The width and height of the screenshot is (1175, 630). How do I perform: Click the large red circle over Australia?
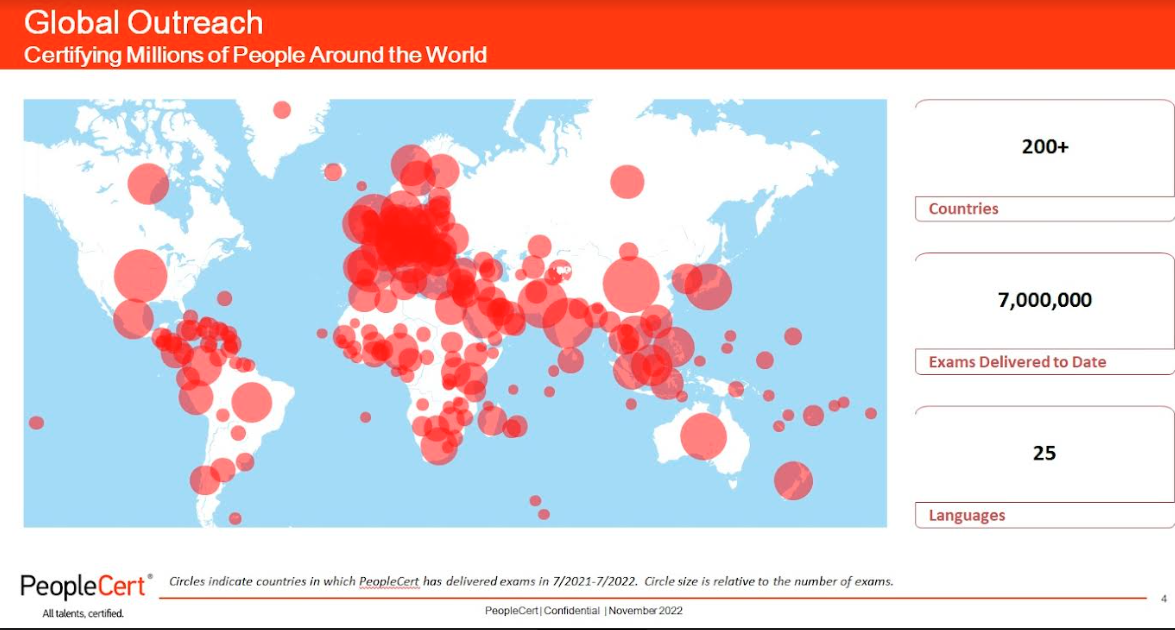(x=702, y=437)
